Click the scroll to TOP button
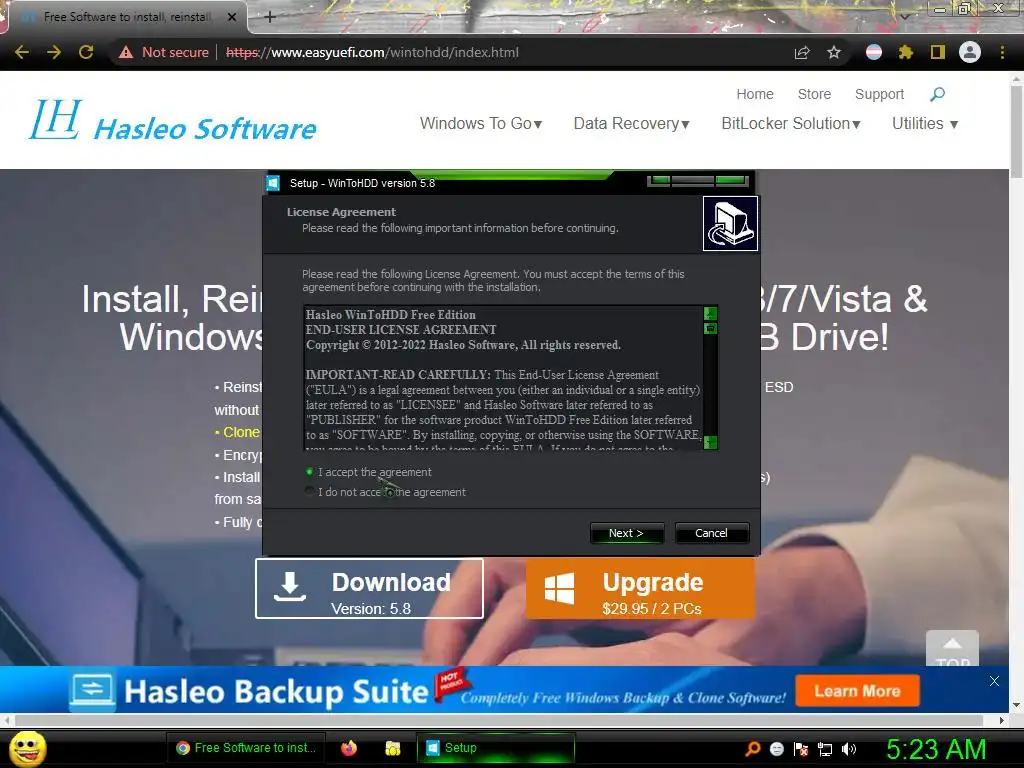Screen dimensions: 1024x768 pyautogui.click(x=952, y=648)
